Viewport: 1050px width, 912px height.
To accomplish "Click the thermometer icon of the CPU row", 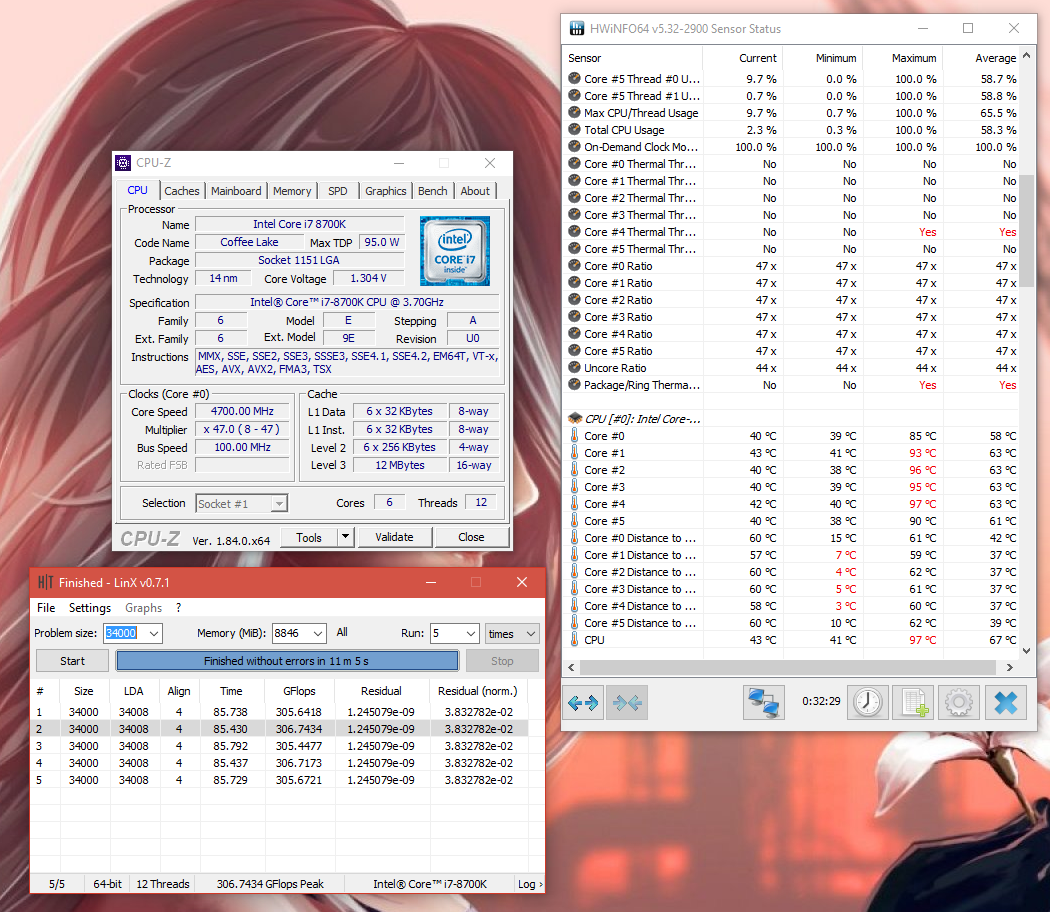I will coord(575,639).
